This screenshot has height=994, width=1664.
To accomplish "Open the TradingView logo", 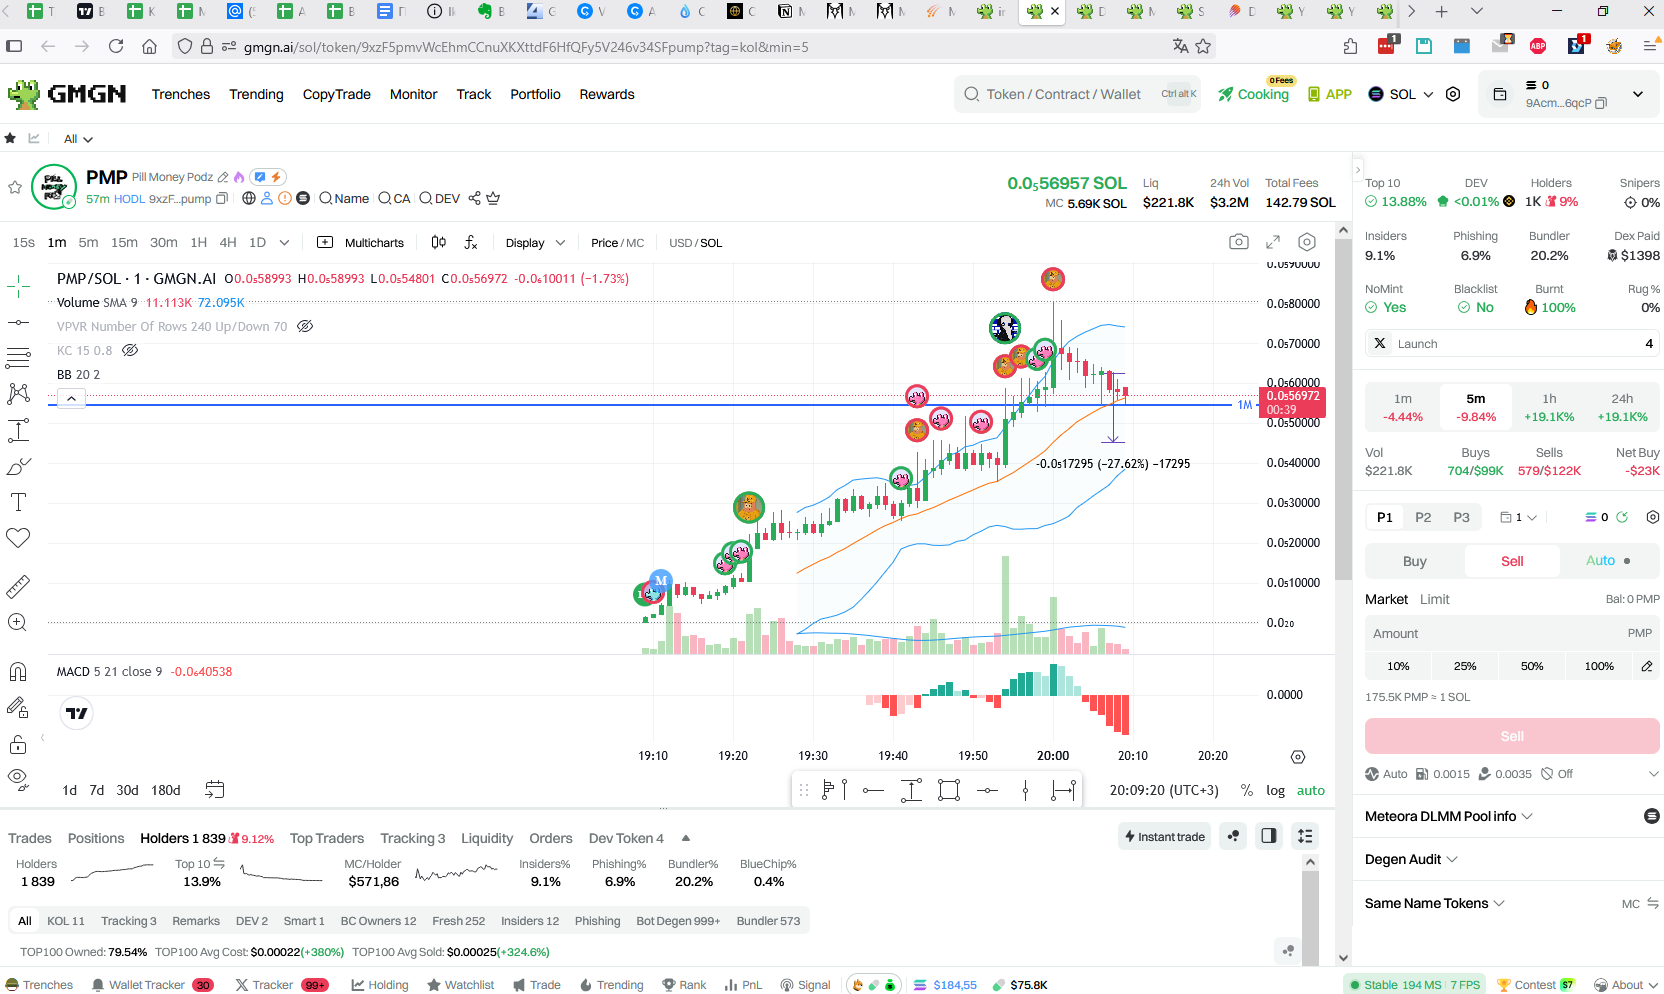I will (77, 713).
